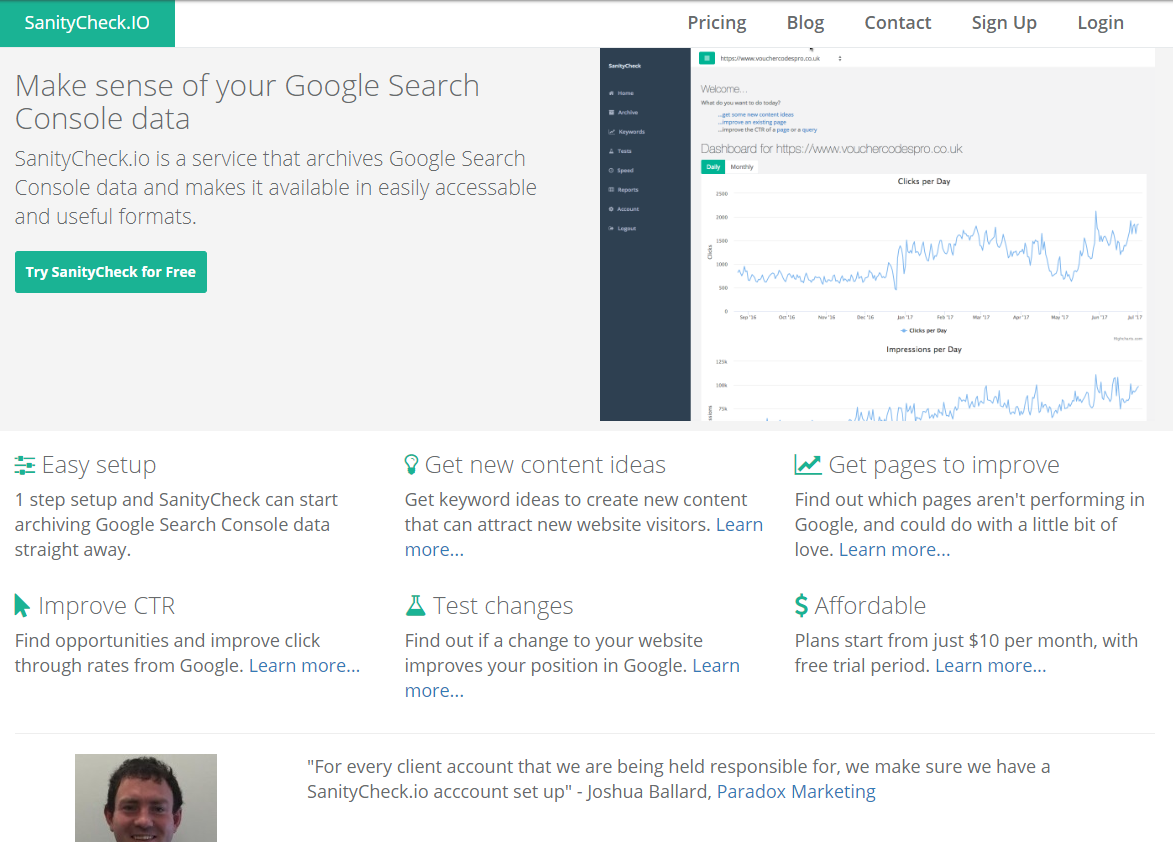This screenshot has height=842, width=1173.
Task: Click the Clicks per Day chart title
Action: [x=924, y=181]
